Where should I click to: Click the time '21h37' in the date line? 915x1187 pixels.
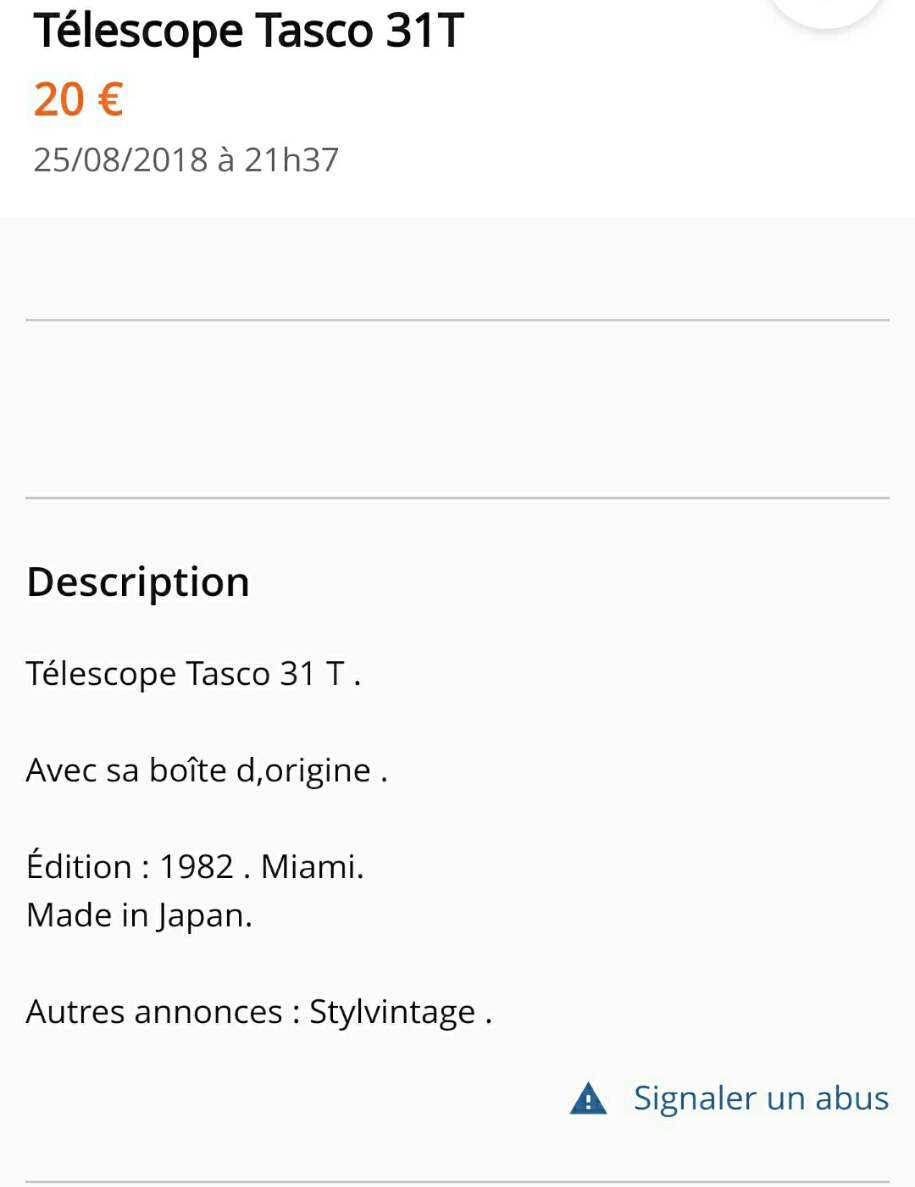point(291,160)
